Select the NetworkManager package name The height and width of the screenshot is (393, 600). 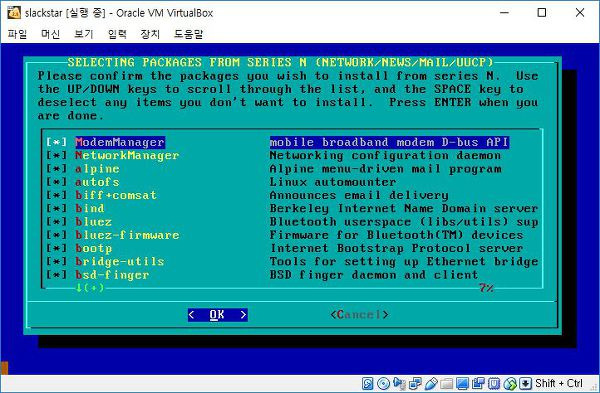point(127,155)
